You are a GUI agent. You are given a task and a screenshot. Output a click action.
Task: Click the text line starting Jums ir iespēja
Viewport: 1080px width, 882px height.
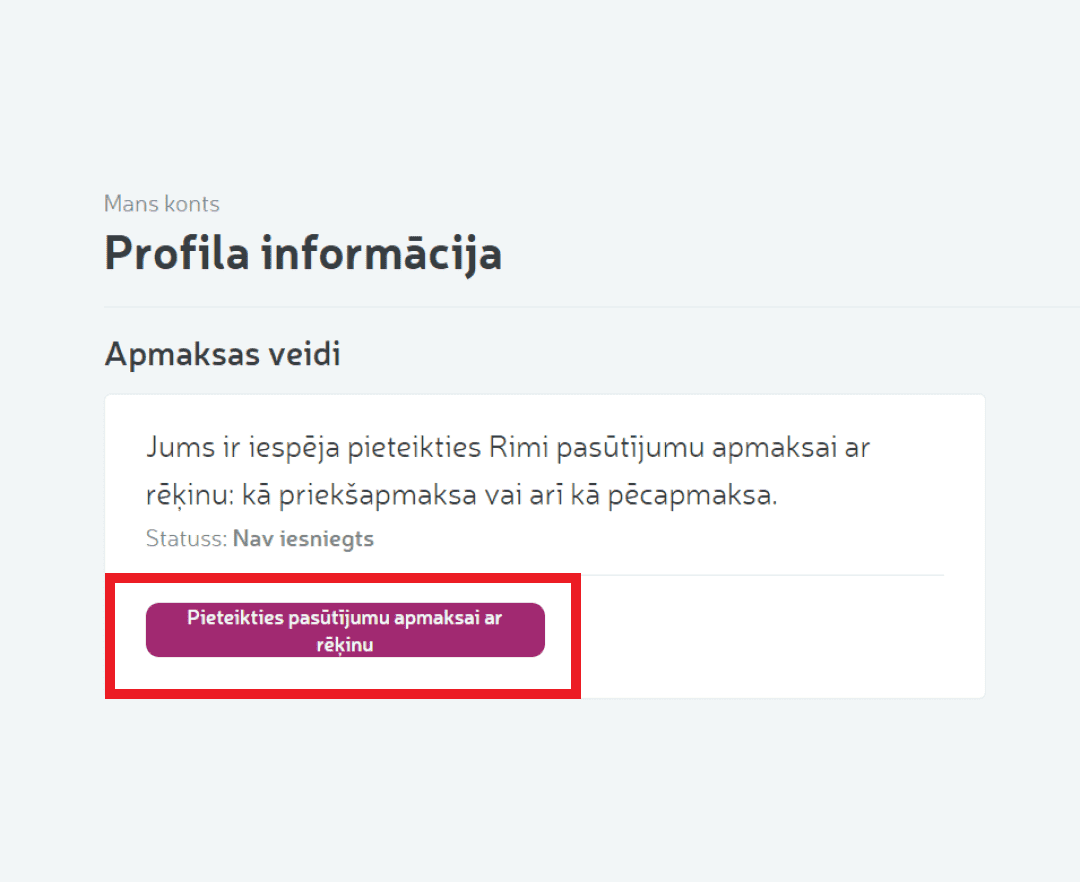508,447
